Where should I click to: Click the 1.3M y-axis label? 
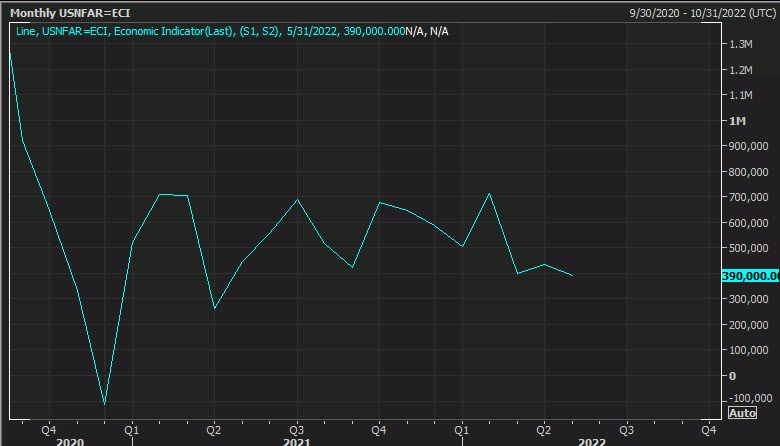pyautogui.click(x=741, y=44)
